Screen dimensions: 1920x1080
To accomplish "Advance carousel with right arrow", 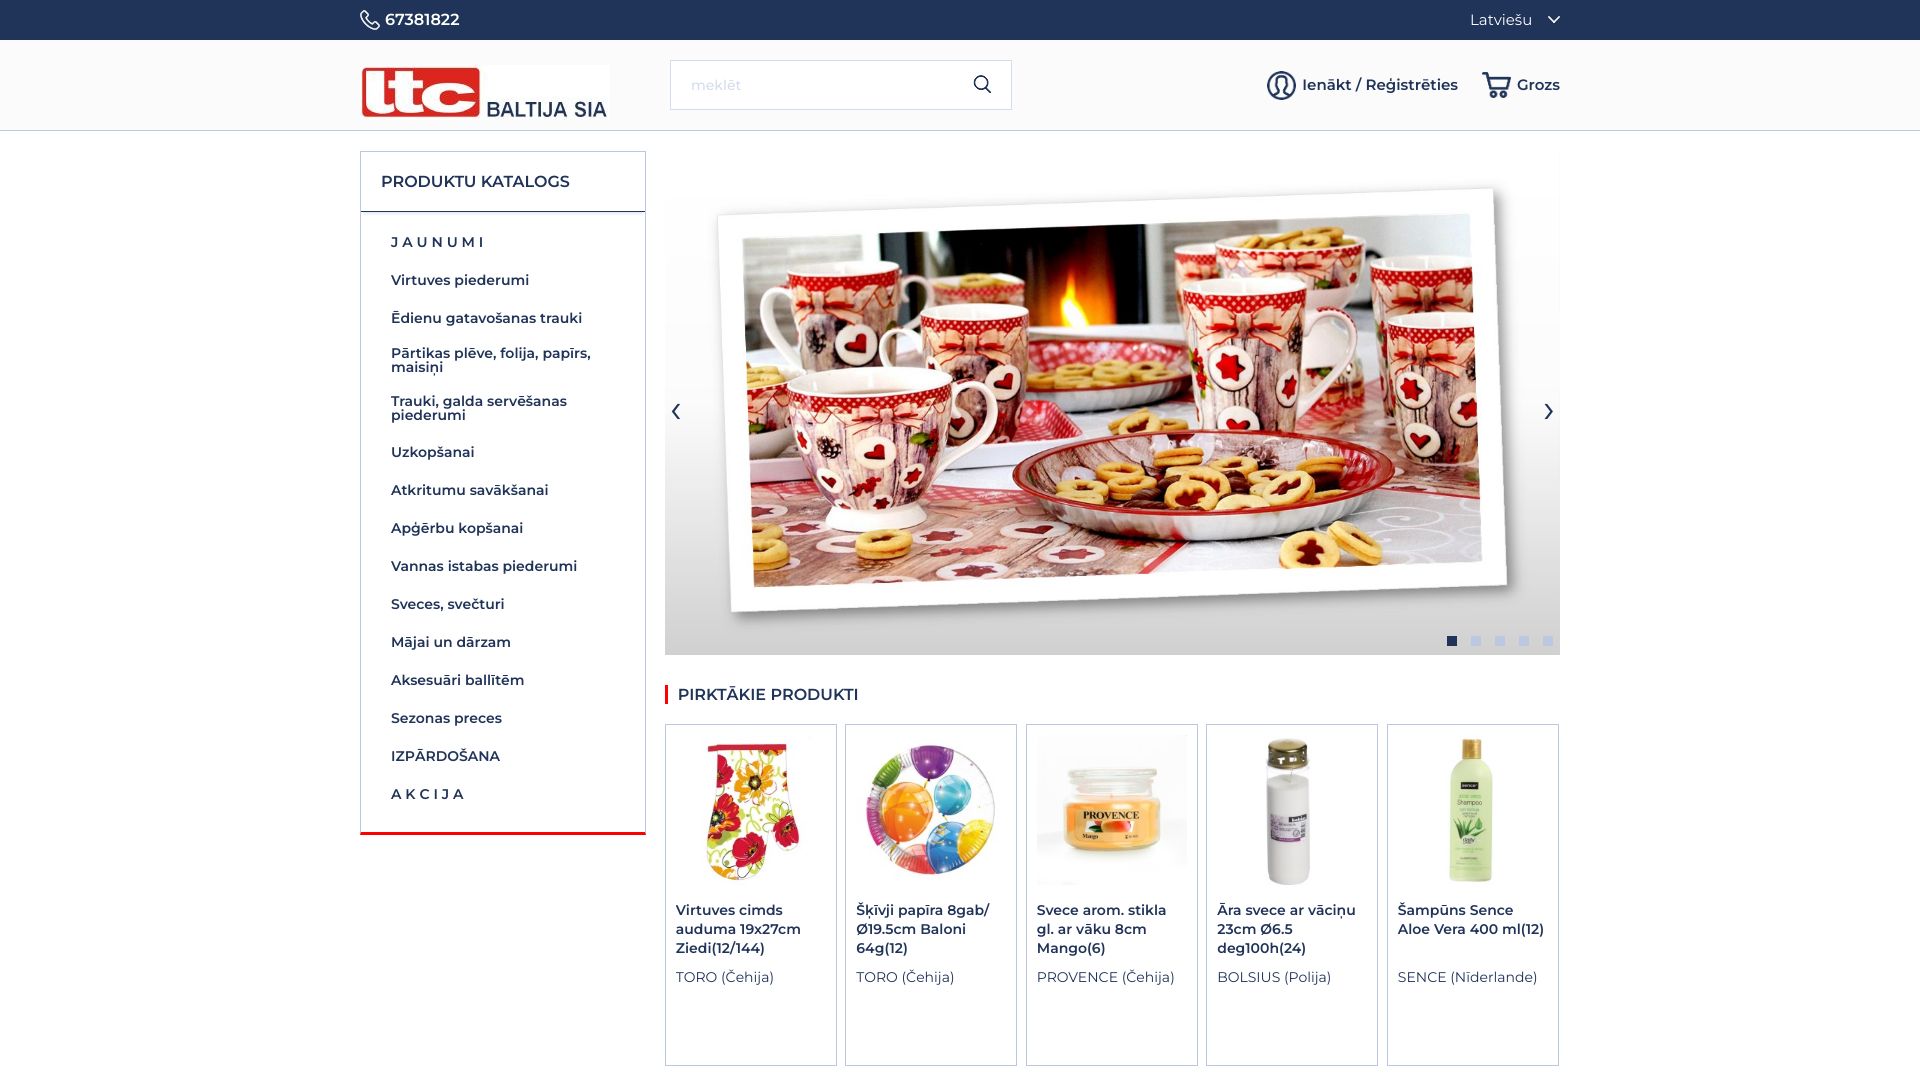I will (1548, 411).
